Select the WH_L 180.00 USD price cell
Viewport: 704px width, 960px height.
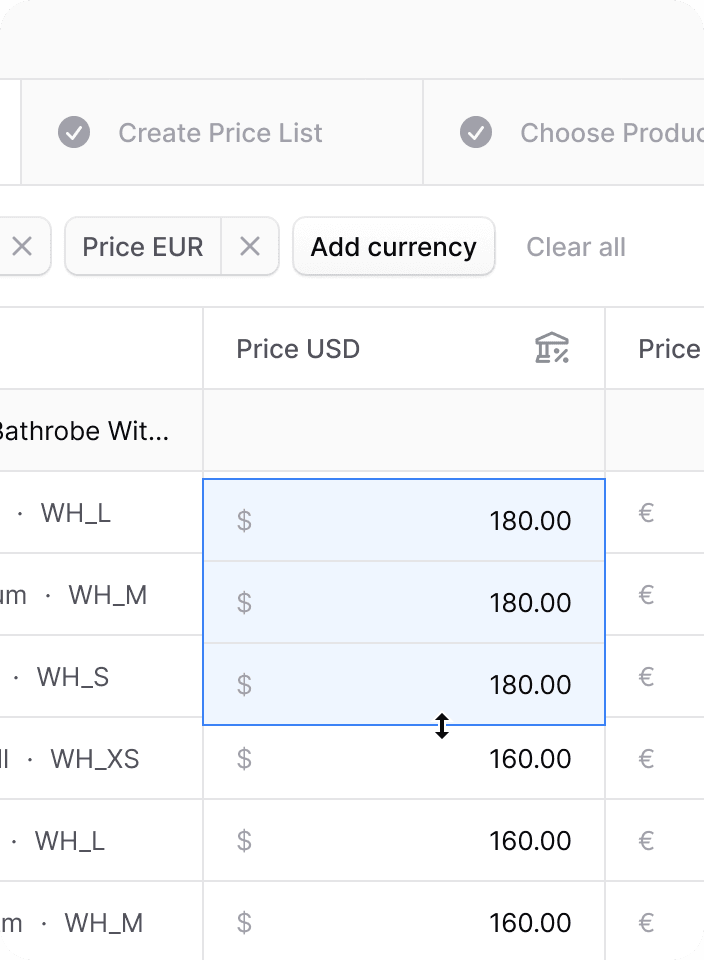[404, 520]
